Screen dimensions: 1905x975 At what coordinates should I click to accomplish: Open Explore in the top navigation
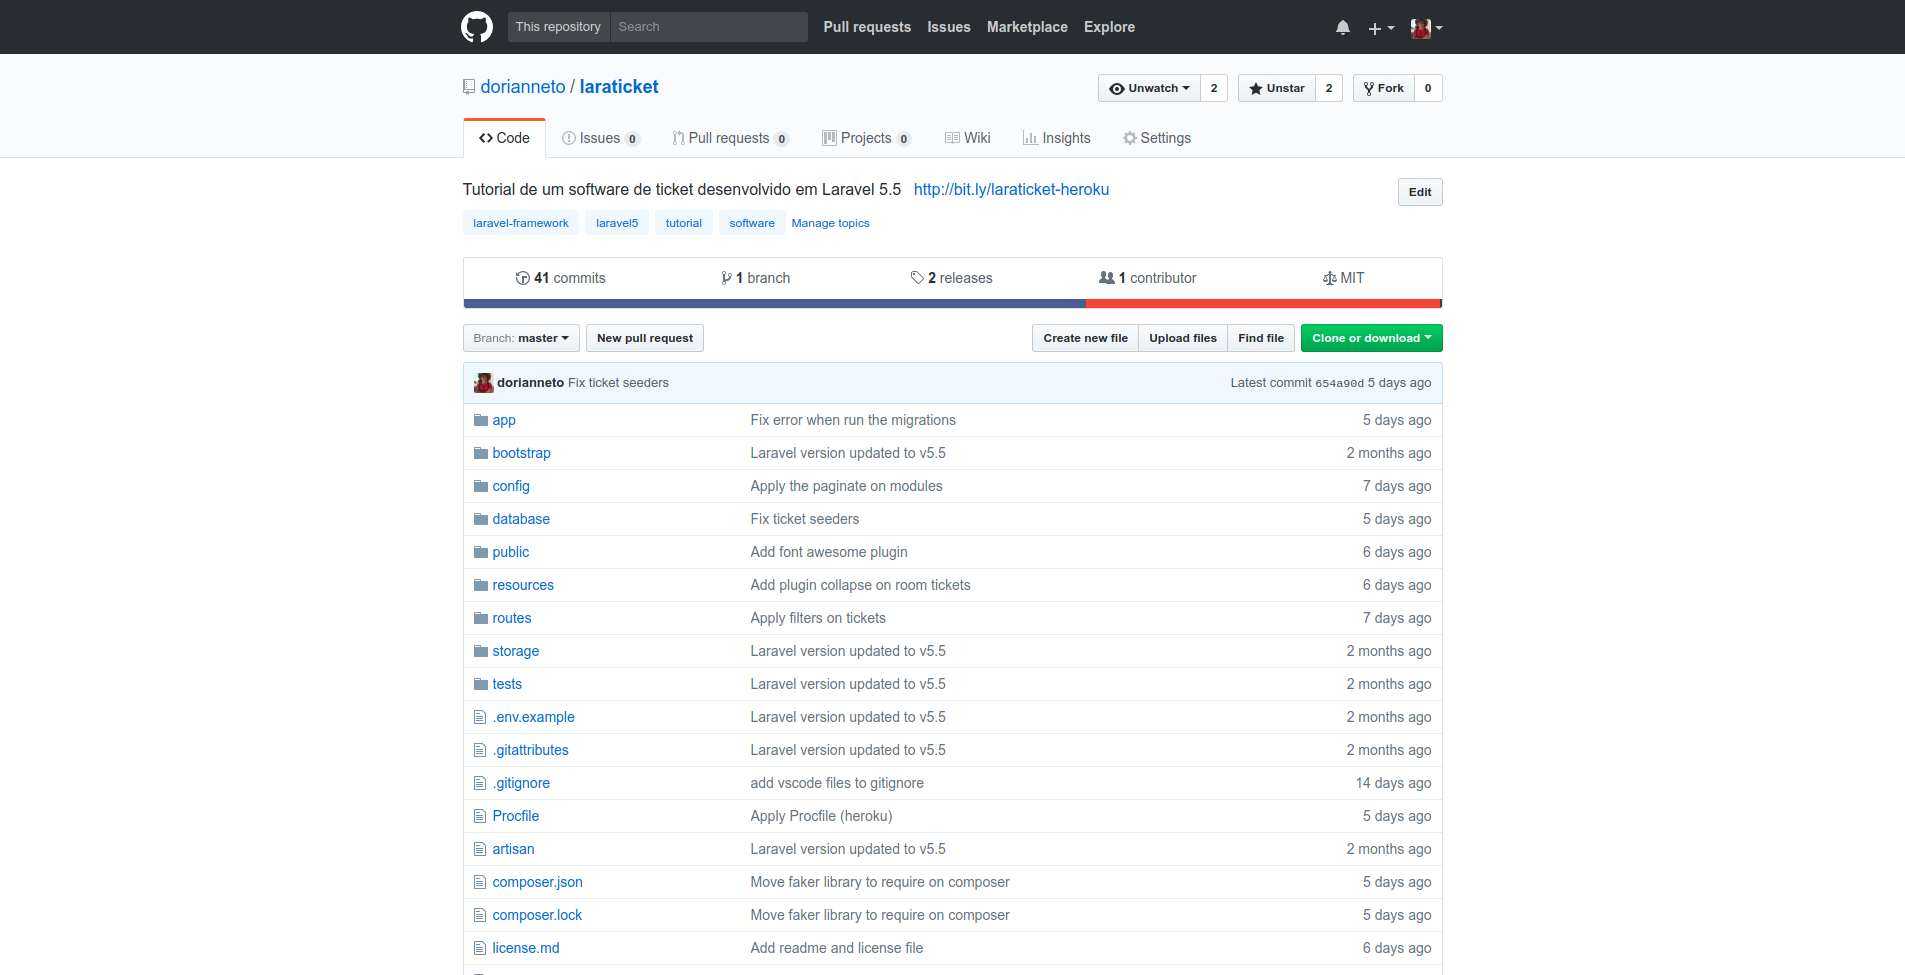pos(1109,27)
